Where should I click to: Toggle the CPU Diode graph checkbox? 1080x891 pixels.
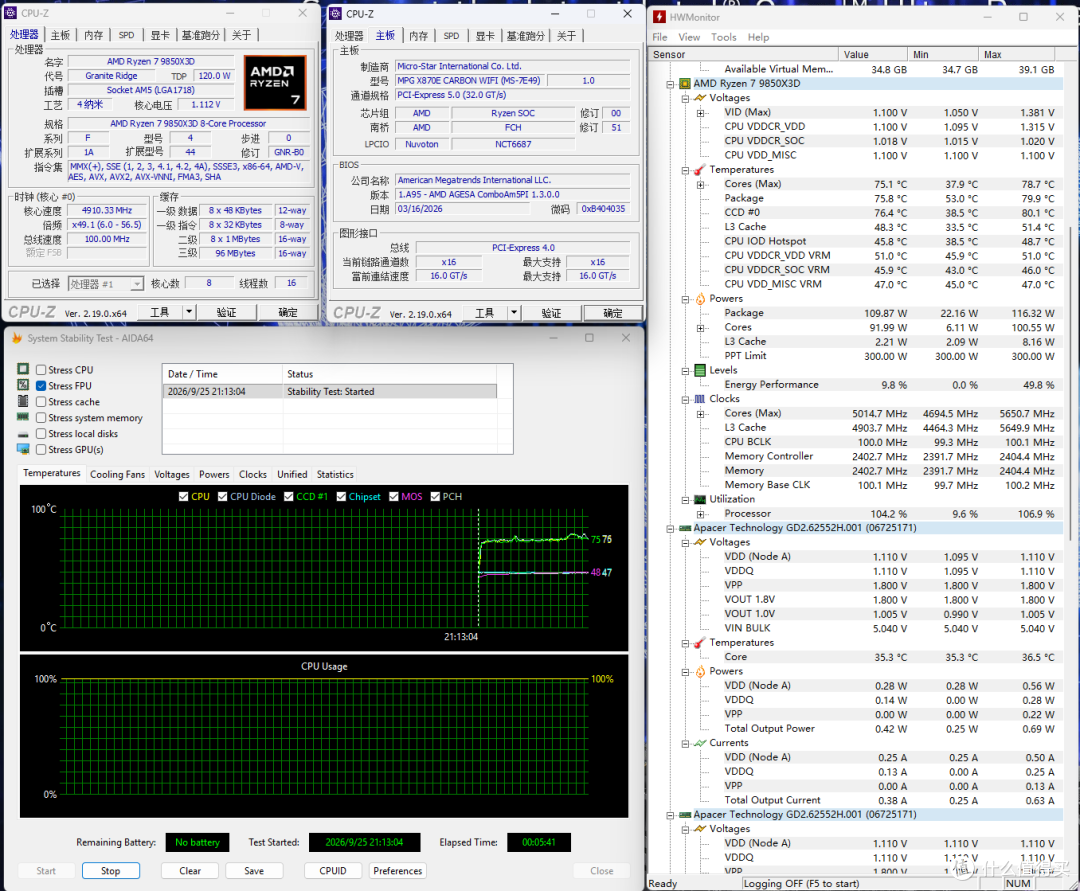(222, 496)
